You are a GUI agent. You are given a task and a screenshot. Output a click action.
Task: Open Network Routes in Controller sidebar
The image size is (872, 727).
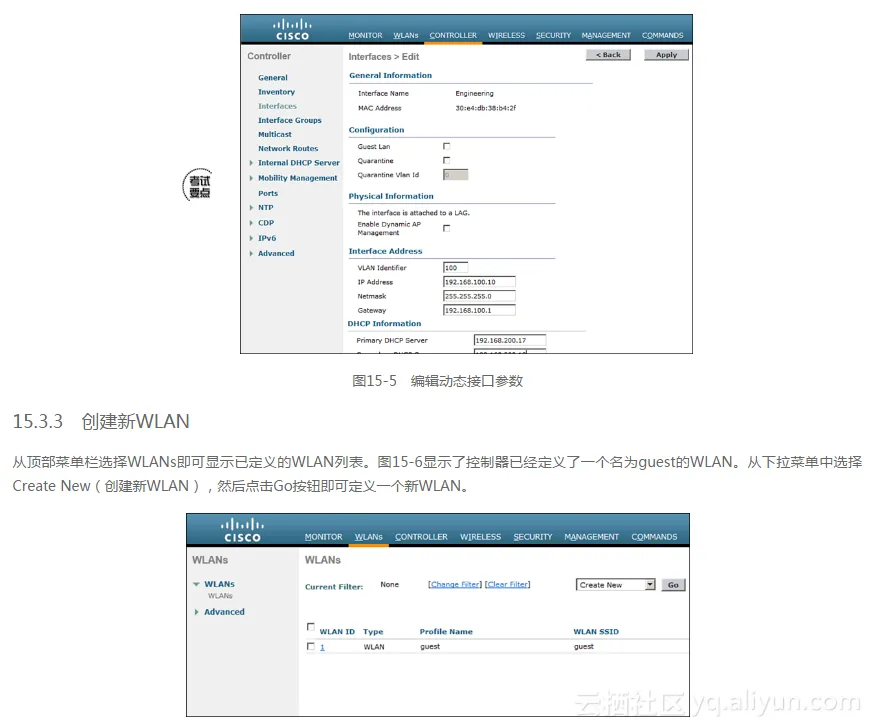288,149
